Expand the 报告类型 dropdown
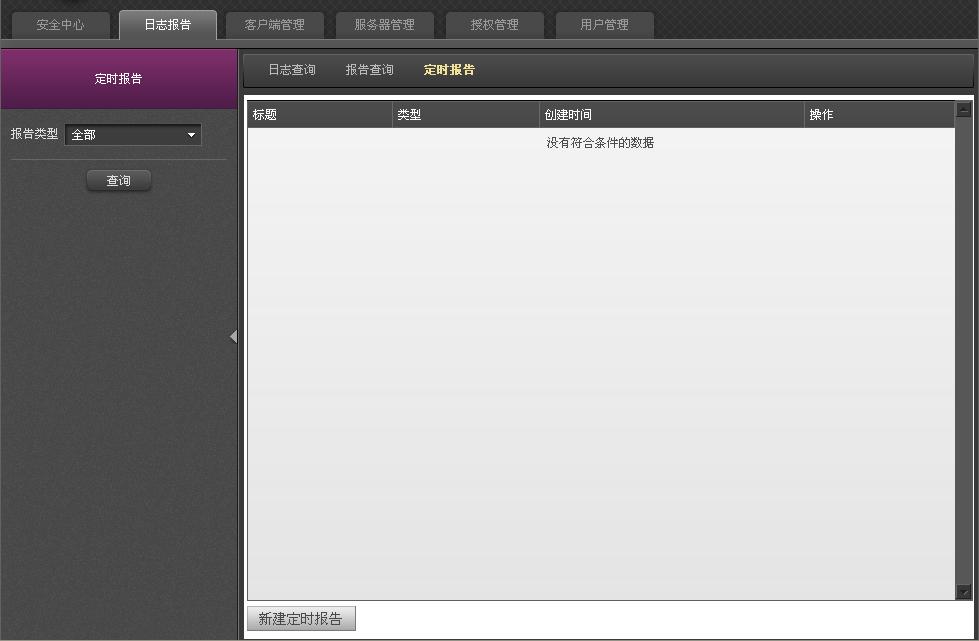 133,135
